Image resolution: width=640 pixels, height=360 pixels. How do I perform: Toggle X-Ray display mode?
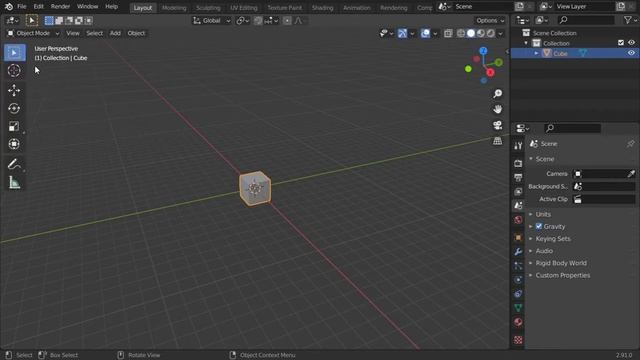pos(448,33)
